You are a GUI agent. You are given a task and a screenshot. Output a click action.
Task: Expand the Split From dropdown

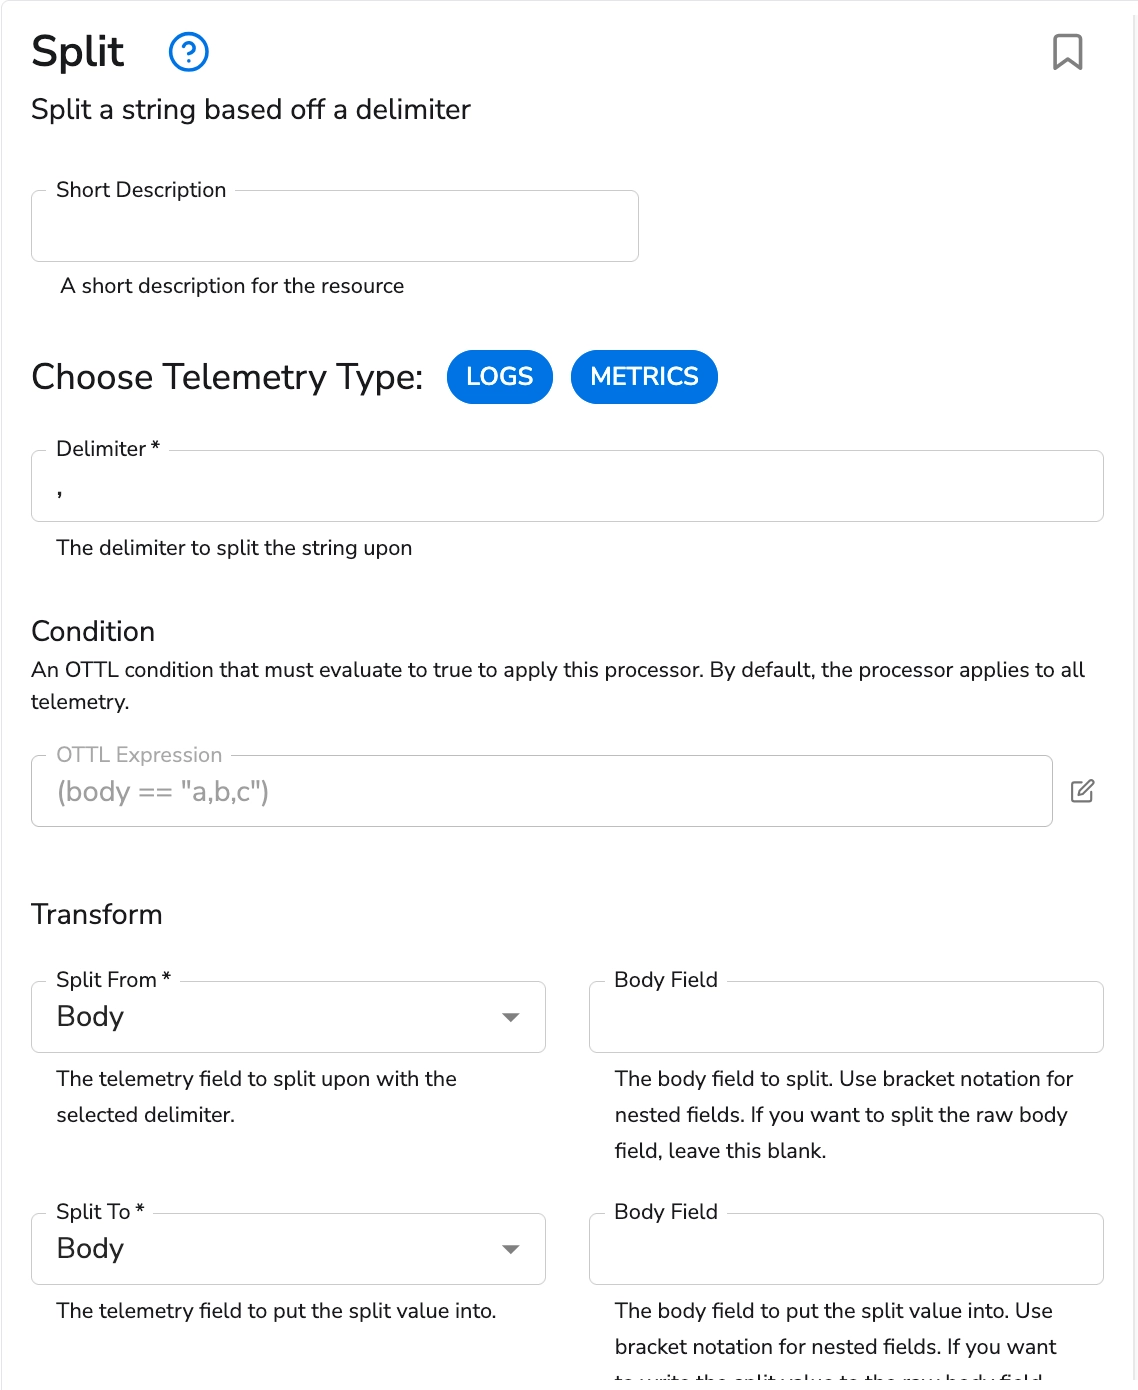[x=288, y=1017]
